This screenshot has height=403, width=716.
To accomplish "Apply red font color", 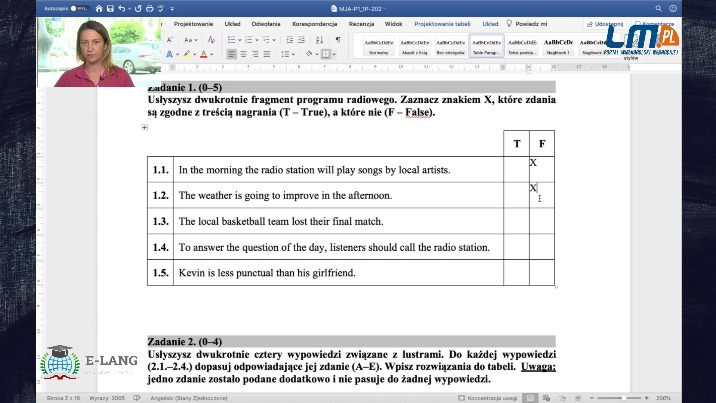I will [204, 54].
